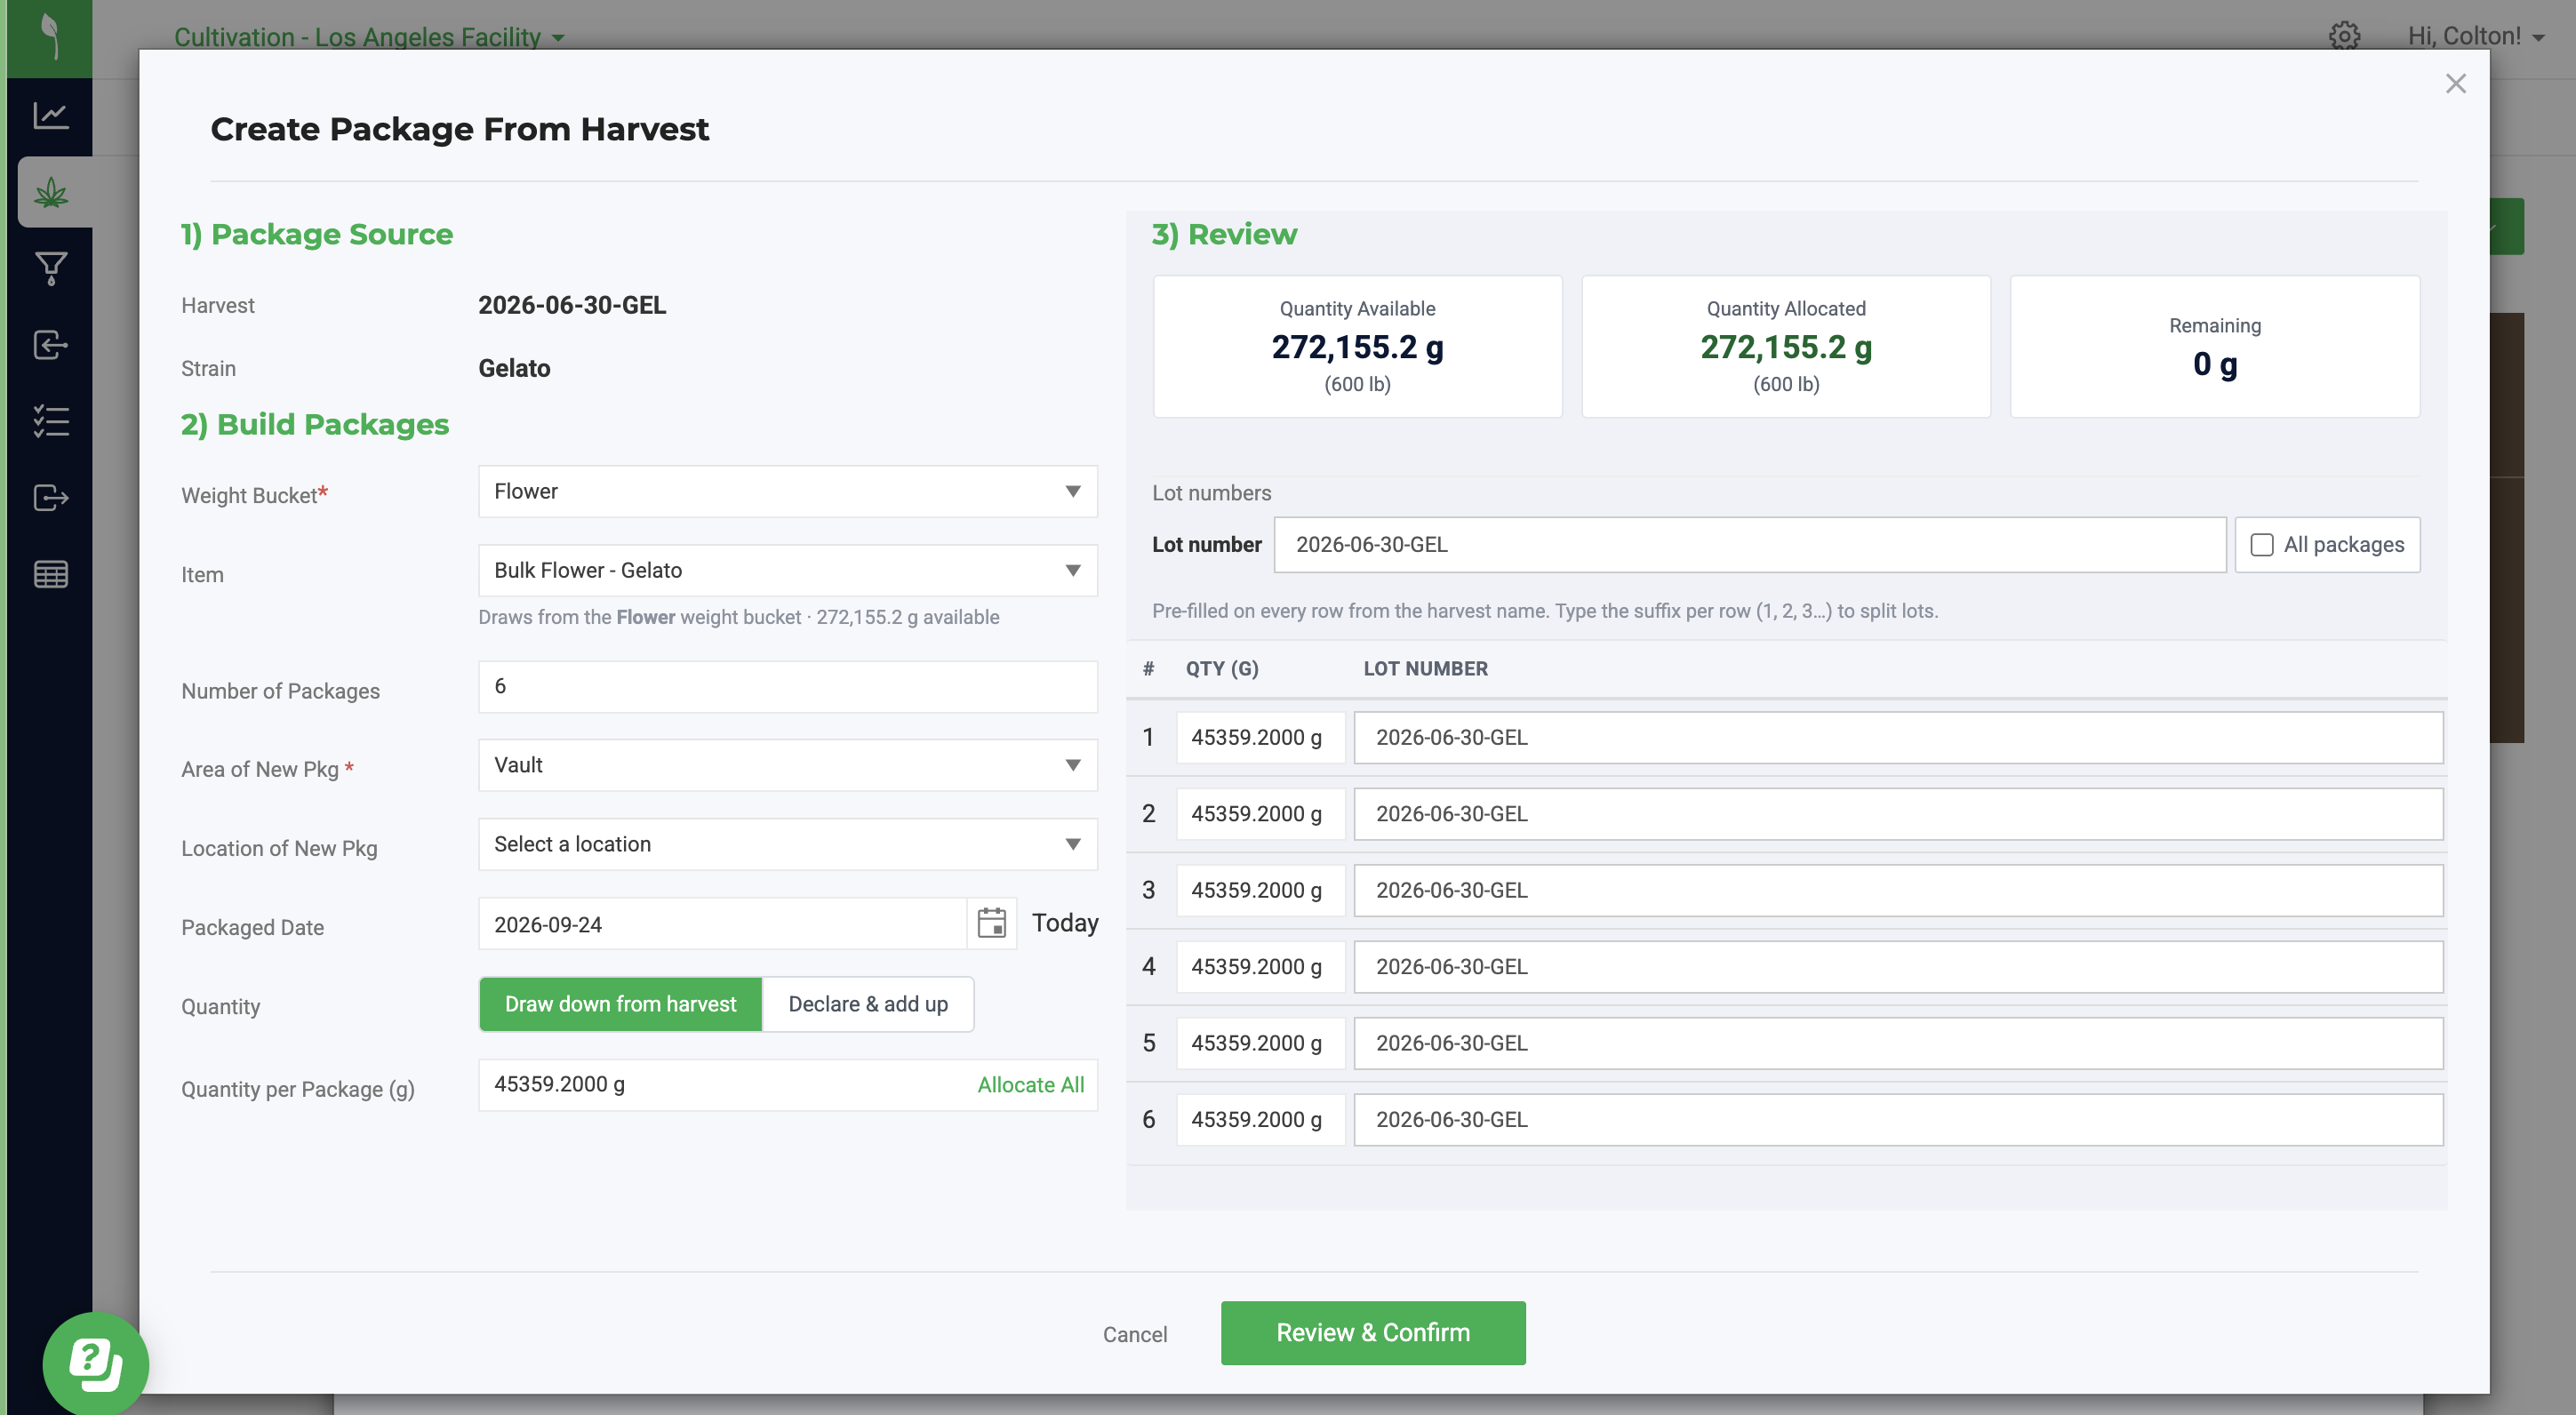Image resolution: width=2576 pixels, height=1415 pixels.
Task: Open the analytics chart sidebar icon
Action: click(50, 115)
